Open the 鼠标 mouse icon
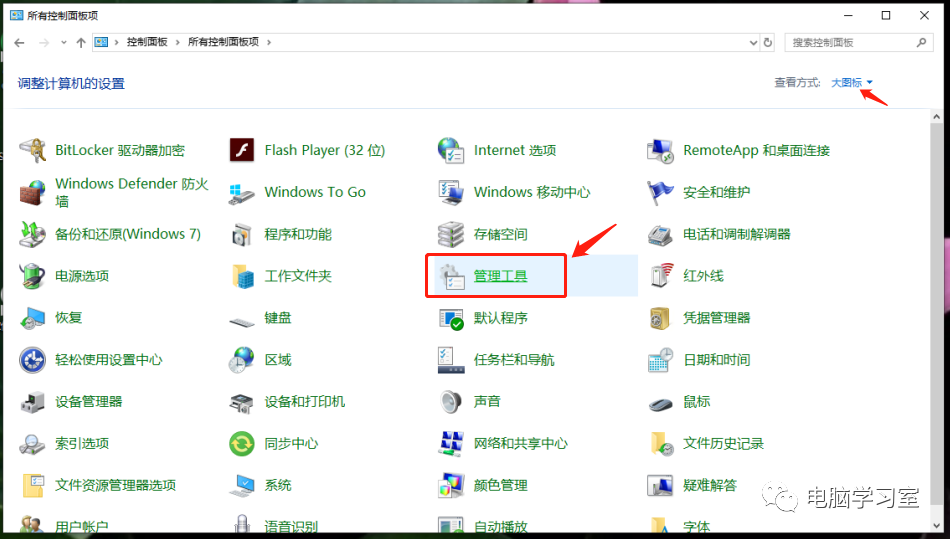 point(660,403)
